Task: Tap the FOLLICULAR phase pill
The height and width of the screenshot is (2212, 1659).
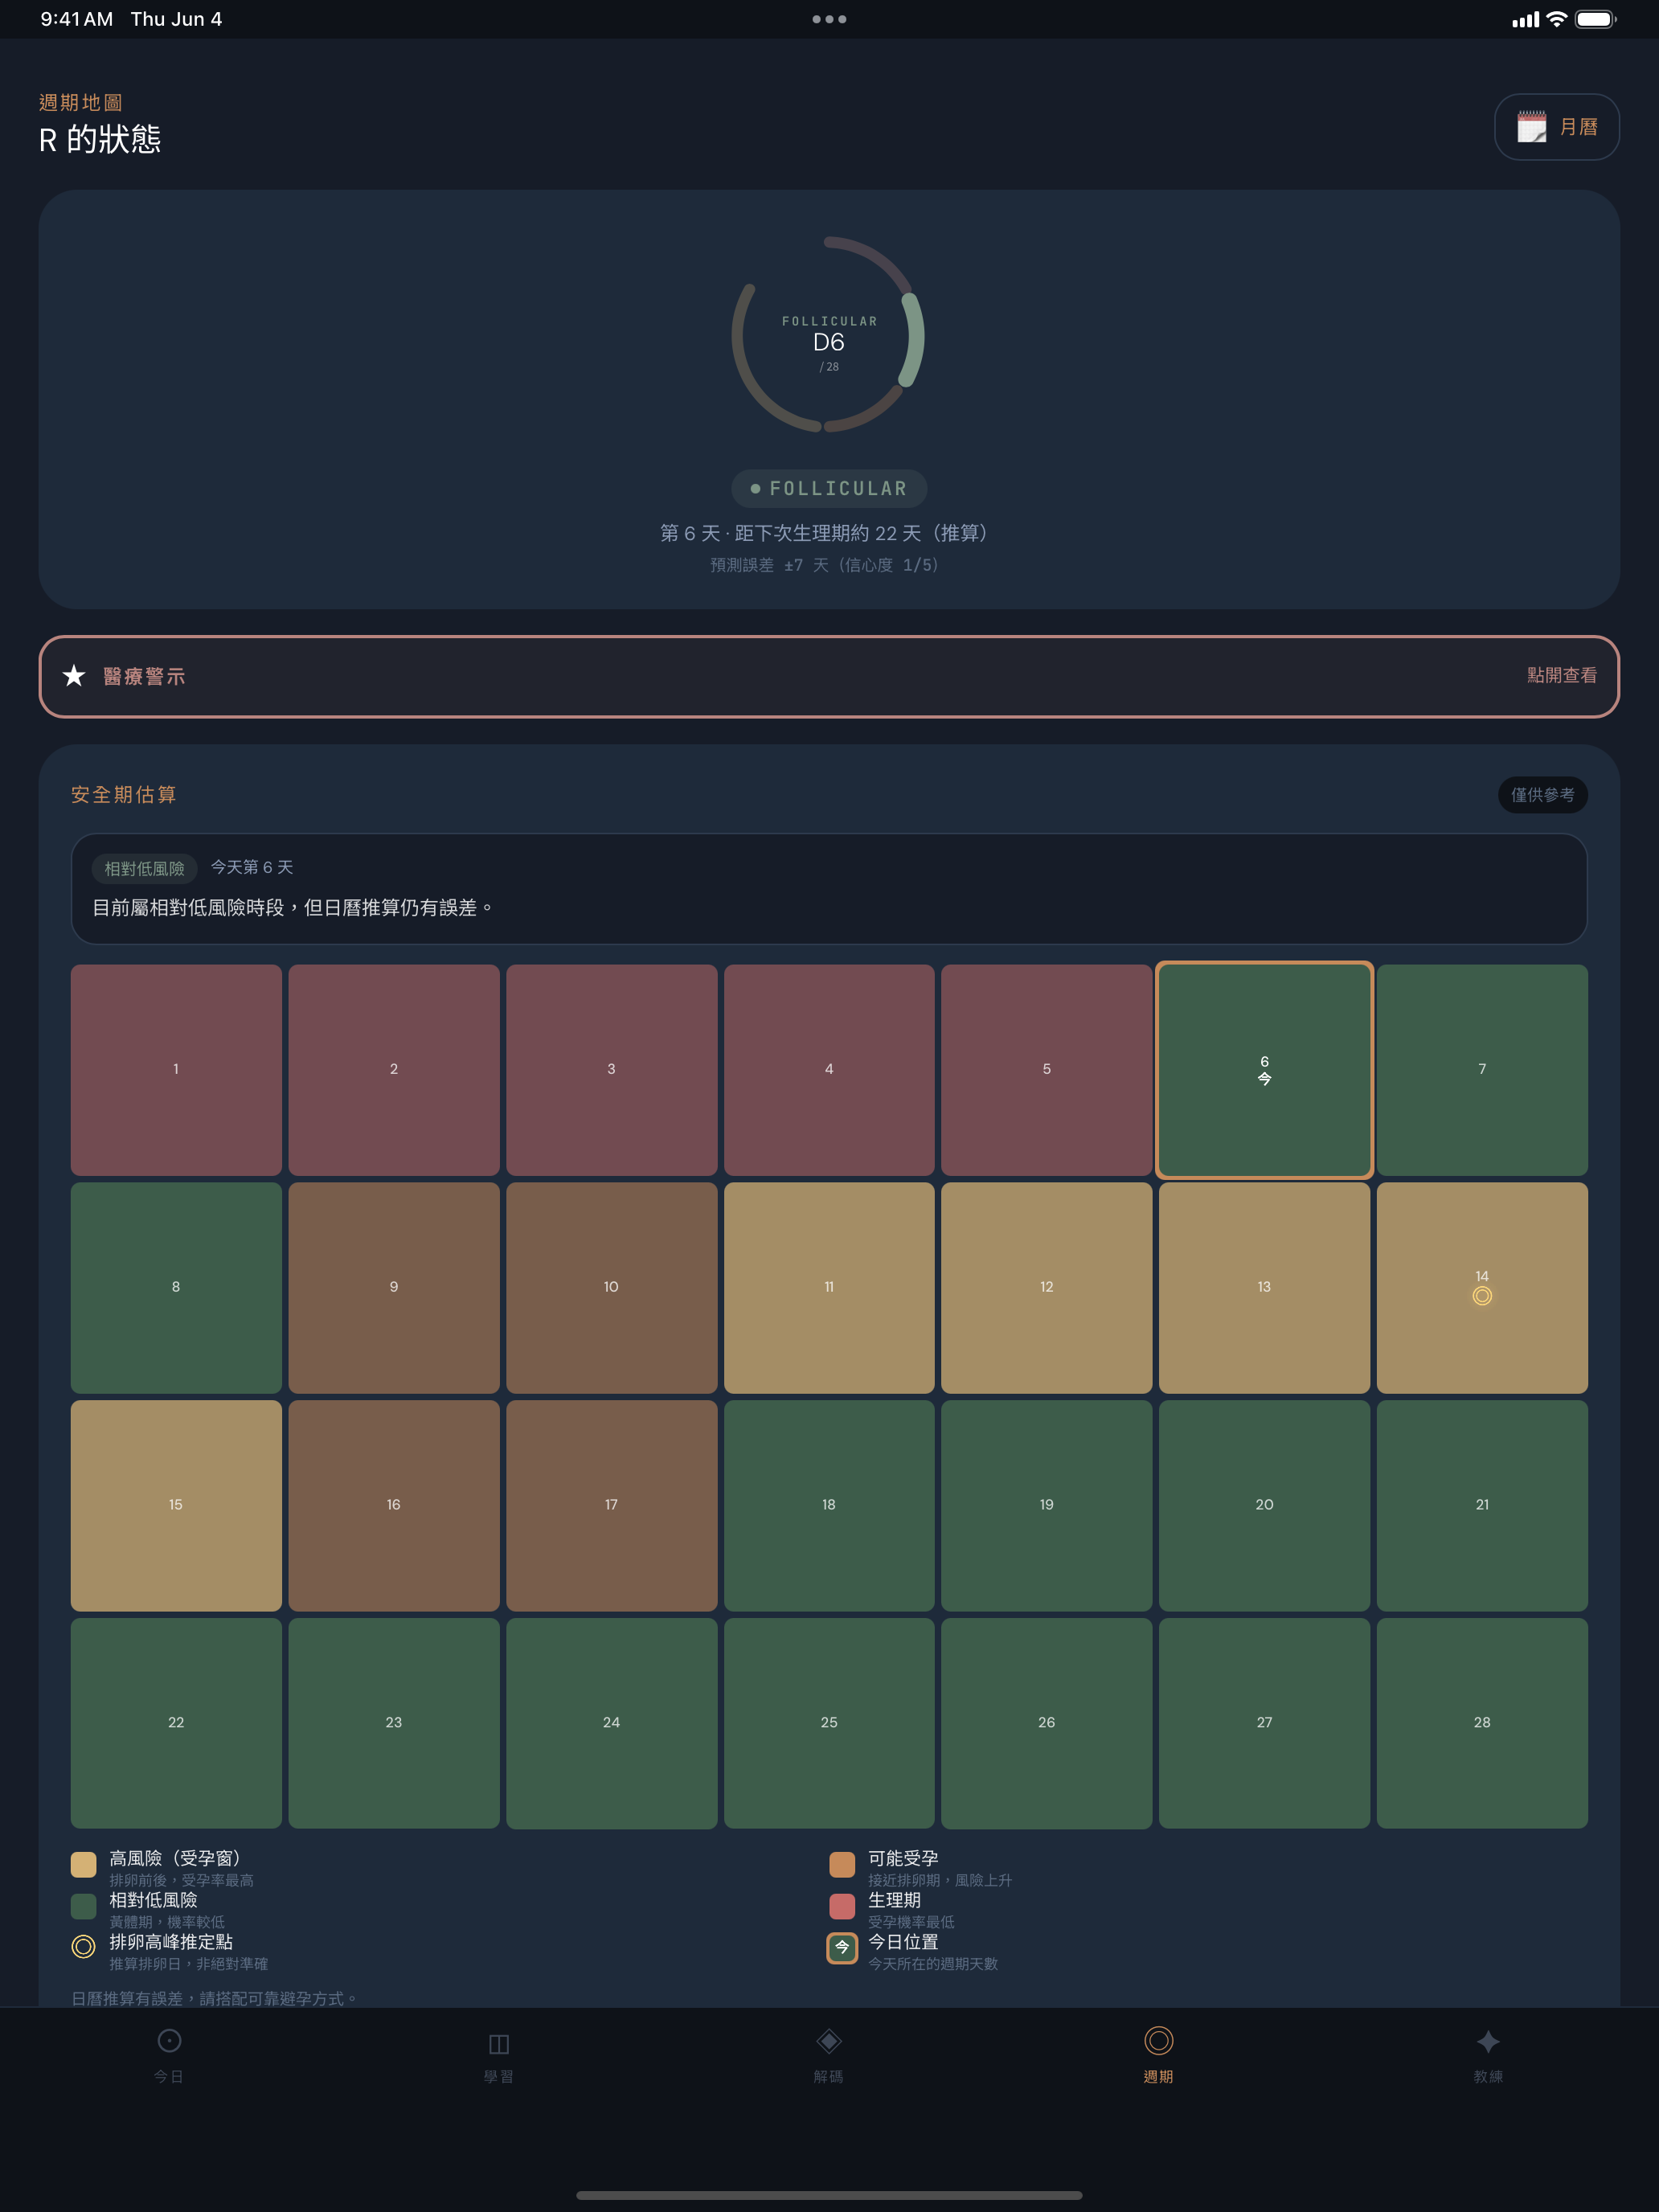Action: 829,488
